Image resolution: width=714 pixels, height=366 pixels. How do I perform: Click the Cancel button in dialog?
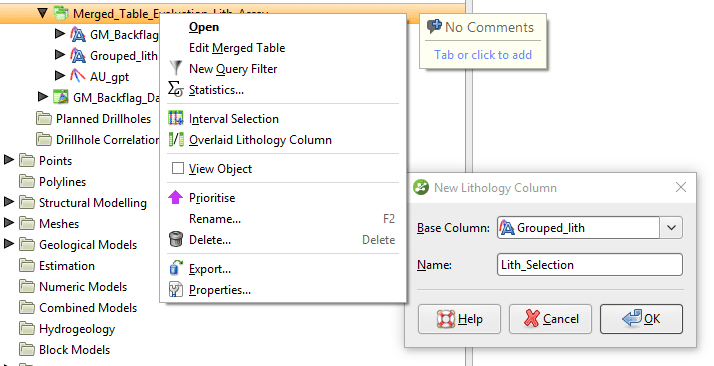click(550, 319)
